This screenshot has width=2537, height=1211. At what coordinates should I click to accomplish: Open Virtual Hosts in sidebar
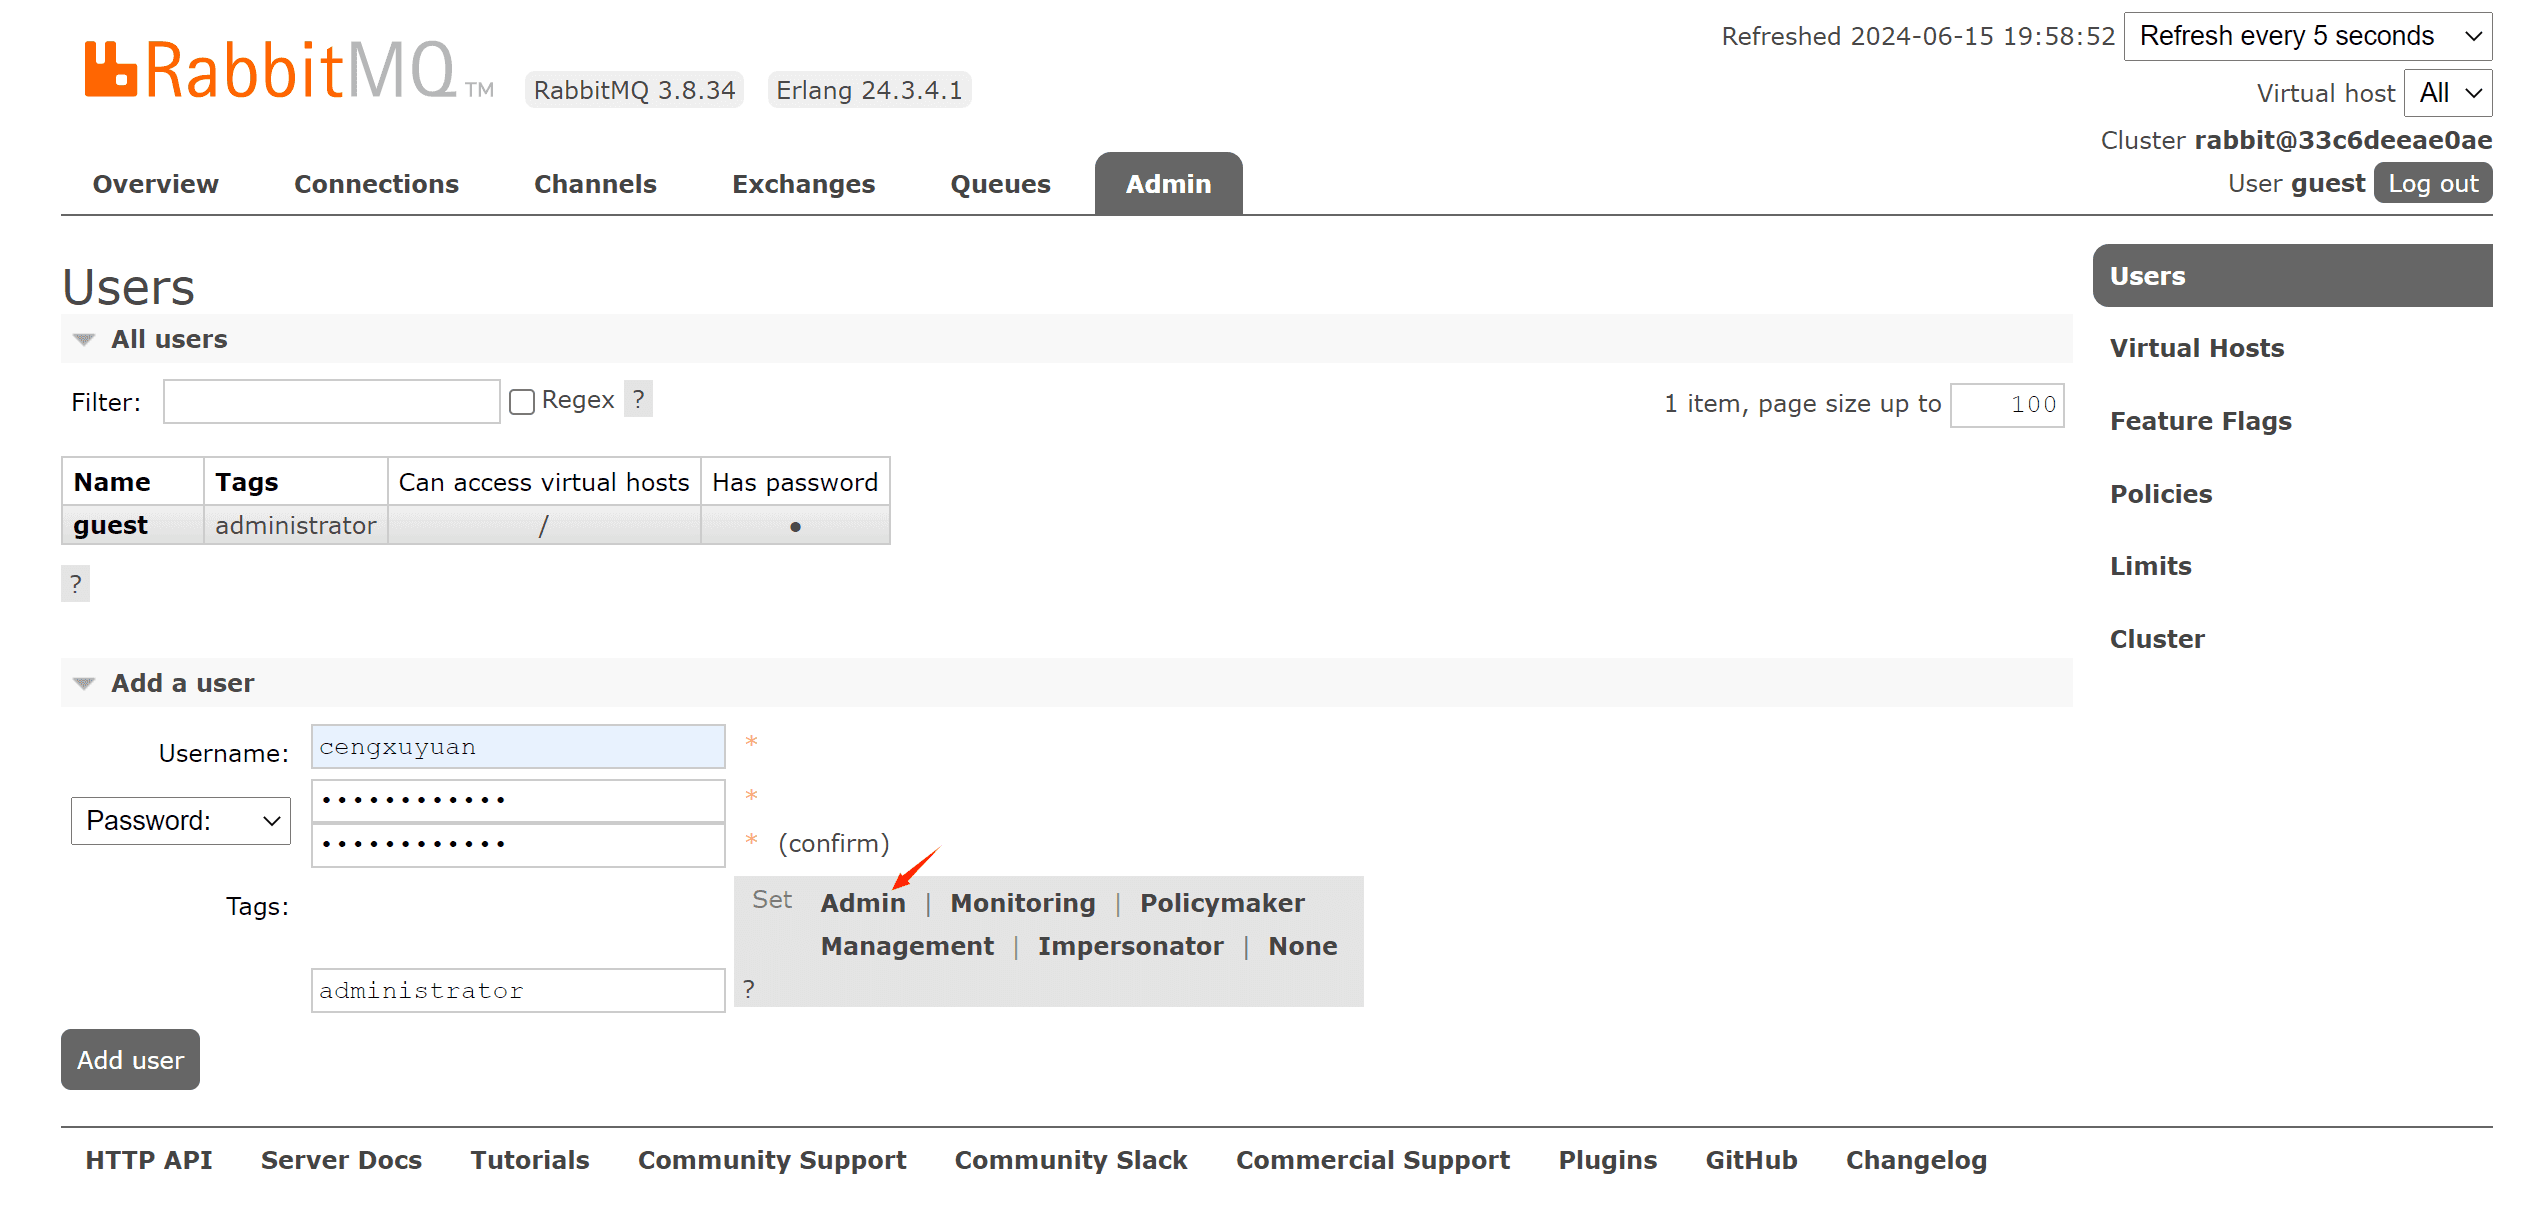point(2197,348)
